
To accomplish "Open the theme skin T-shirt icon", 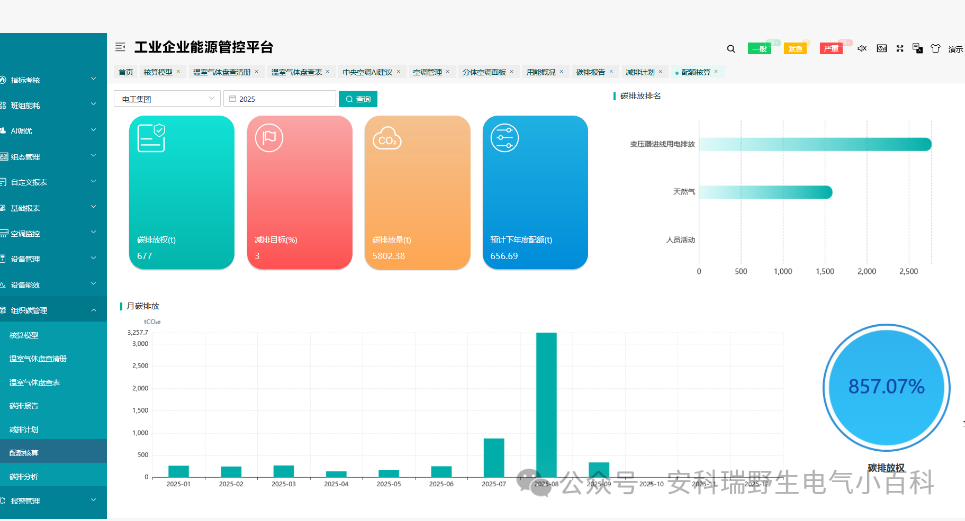I will coord(935,48).
